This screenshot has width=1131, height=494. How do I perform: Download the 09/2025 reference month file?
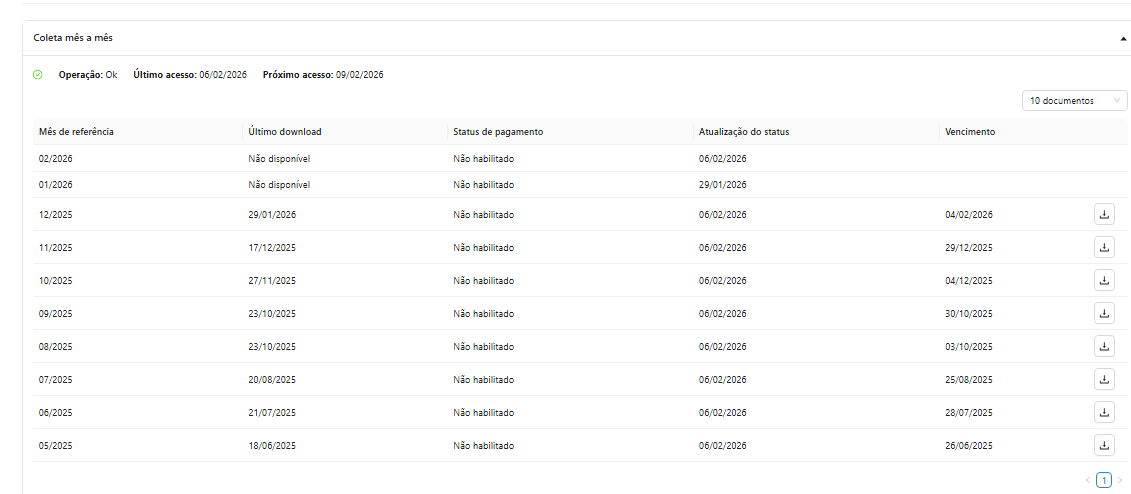click(1104, 313)
